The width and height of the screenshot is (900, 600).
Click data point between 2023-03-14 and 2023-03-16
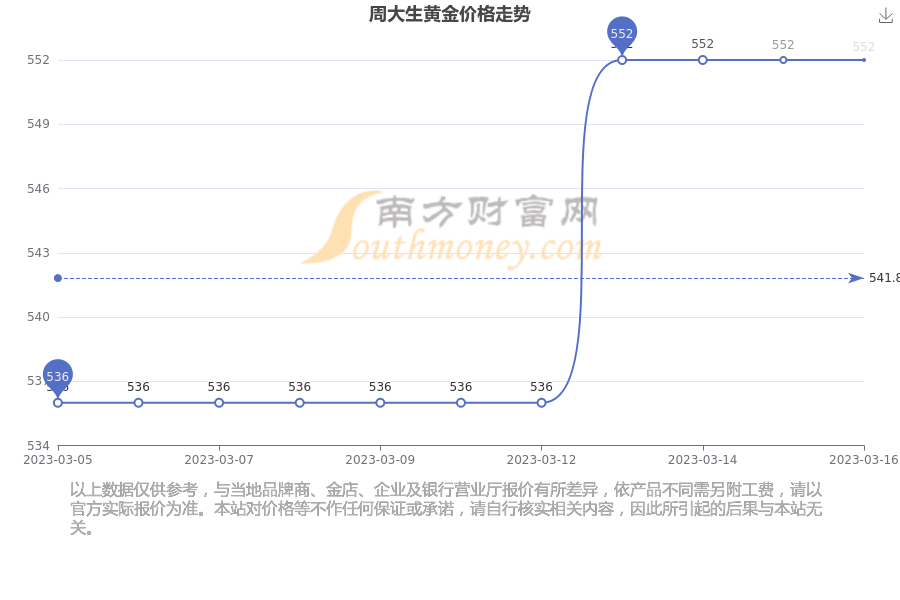click(783, 60)
